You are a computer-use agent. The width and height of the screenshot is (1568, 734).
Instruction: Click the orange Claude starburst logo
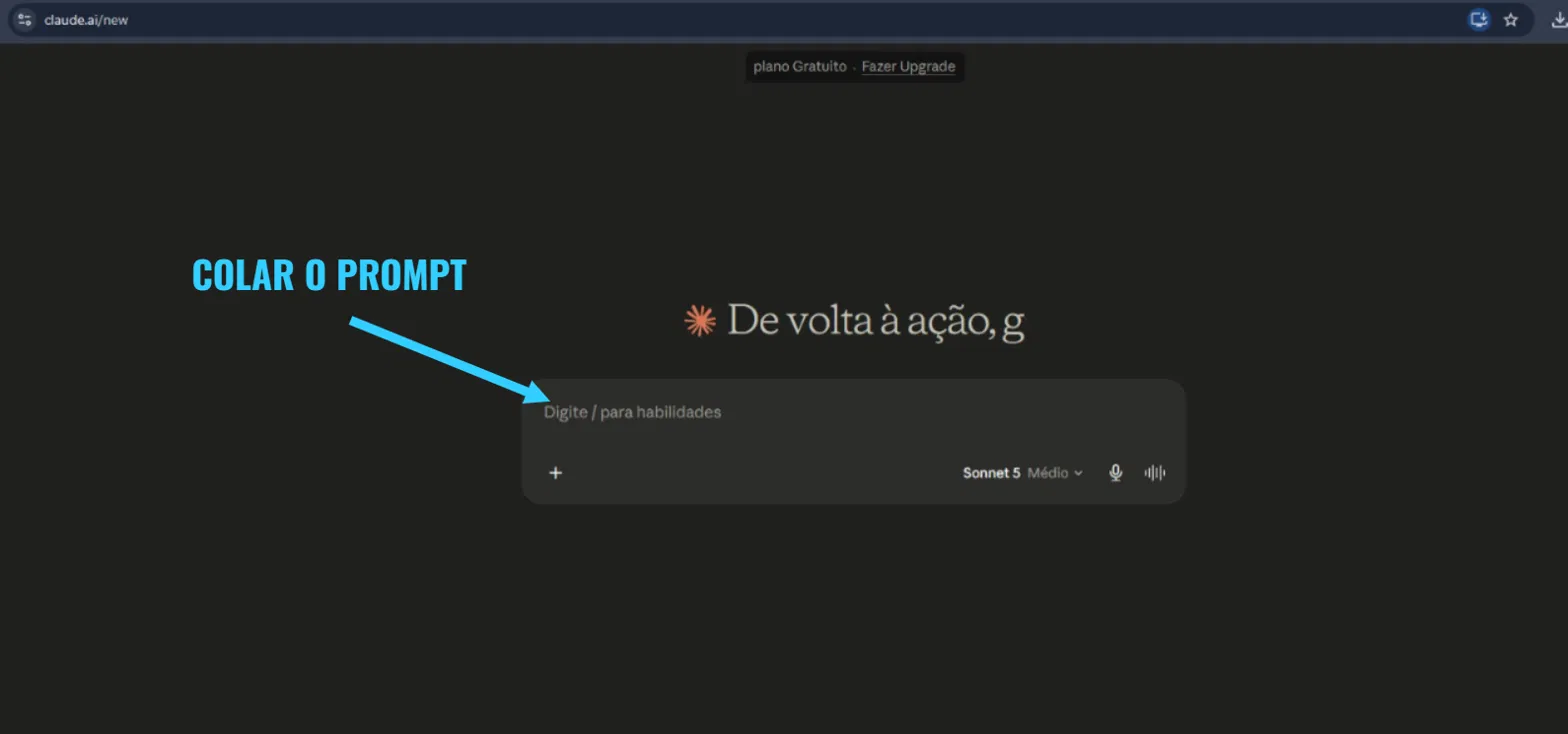tap(700, 321)
